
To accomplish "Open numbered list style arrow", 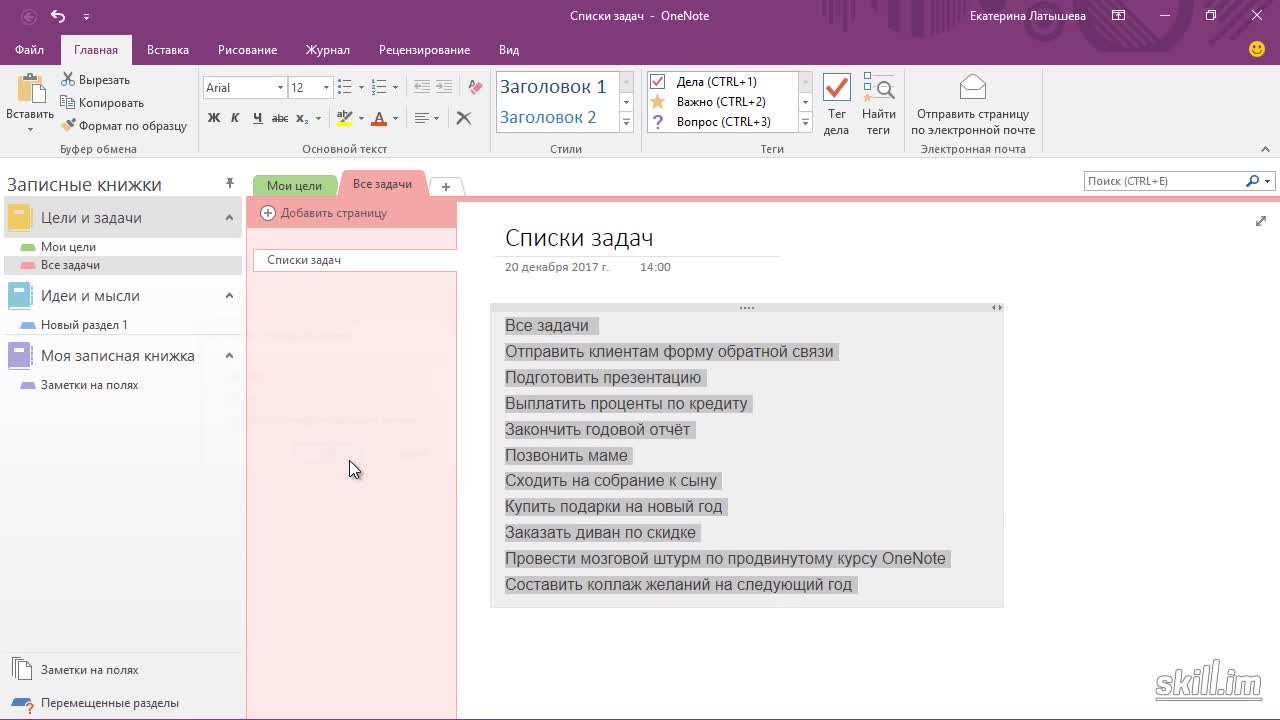I will pos(395,88).
